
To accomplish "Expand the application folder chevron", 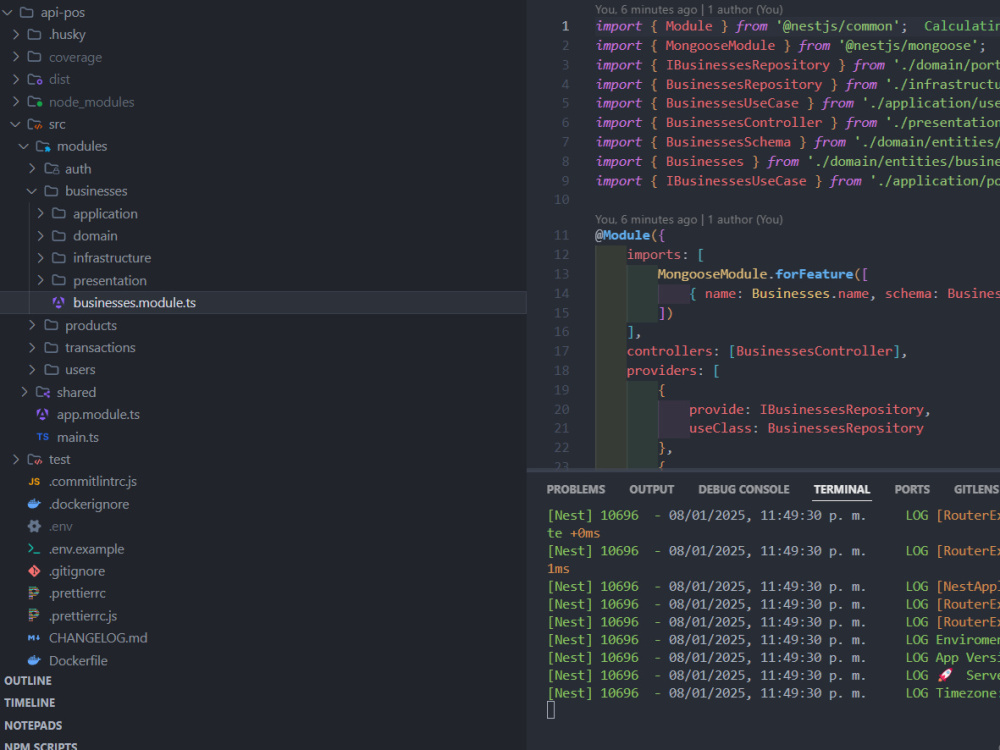I will (x=40, y=213).
